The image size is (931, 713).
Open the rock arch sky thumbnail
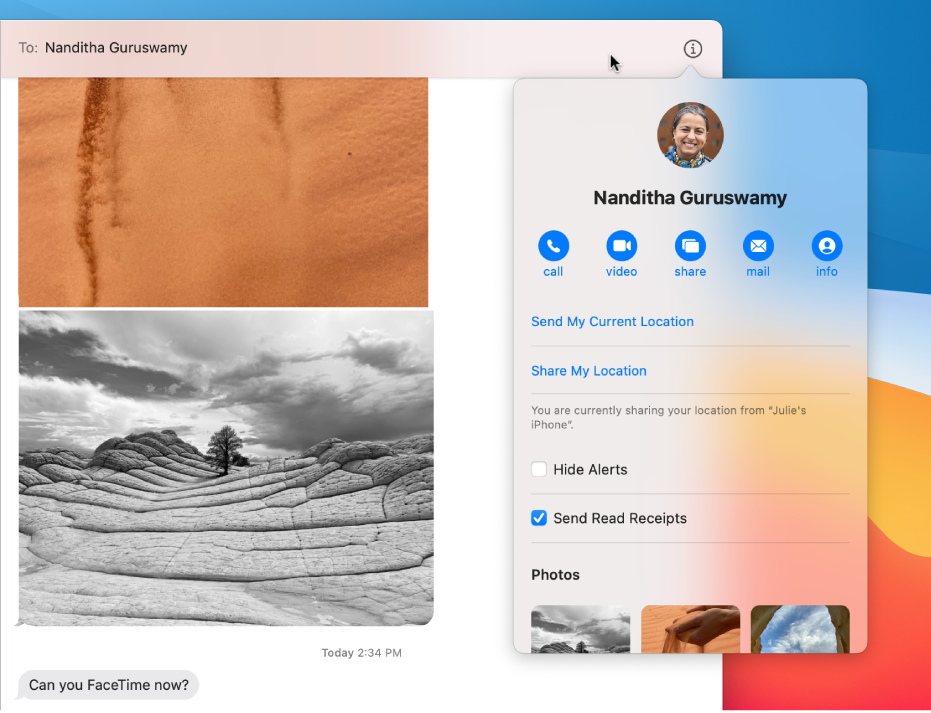click(x=800, y=629)
